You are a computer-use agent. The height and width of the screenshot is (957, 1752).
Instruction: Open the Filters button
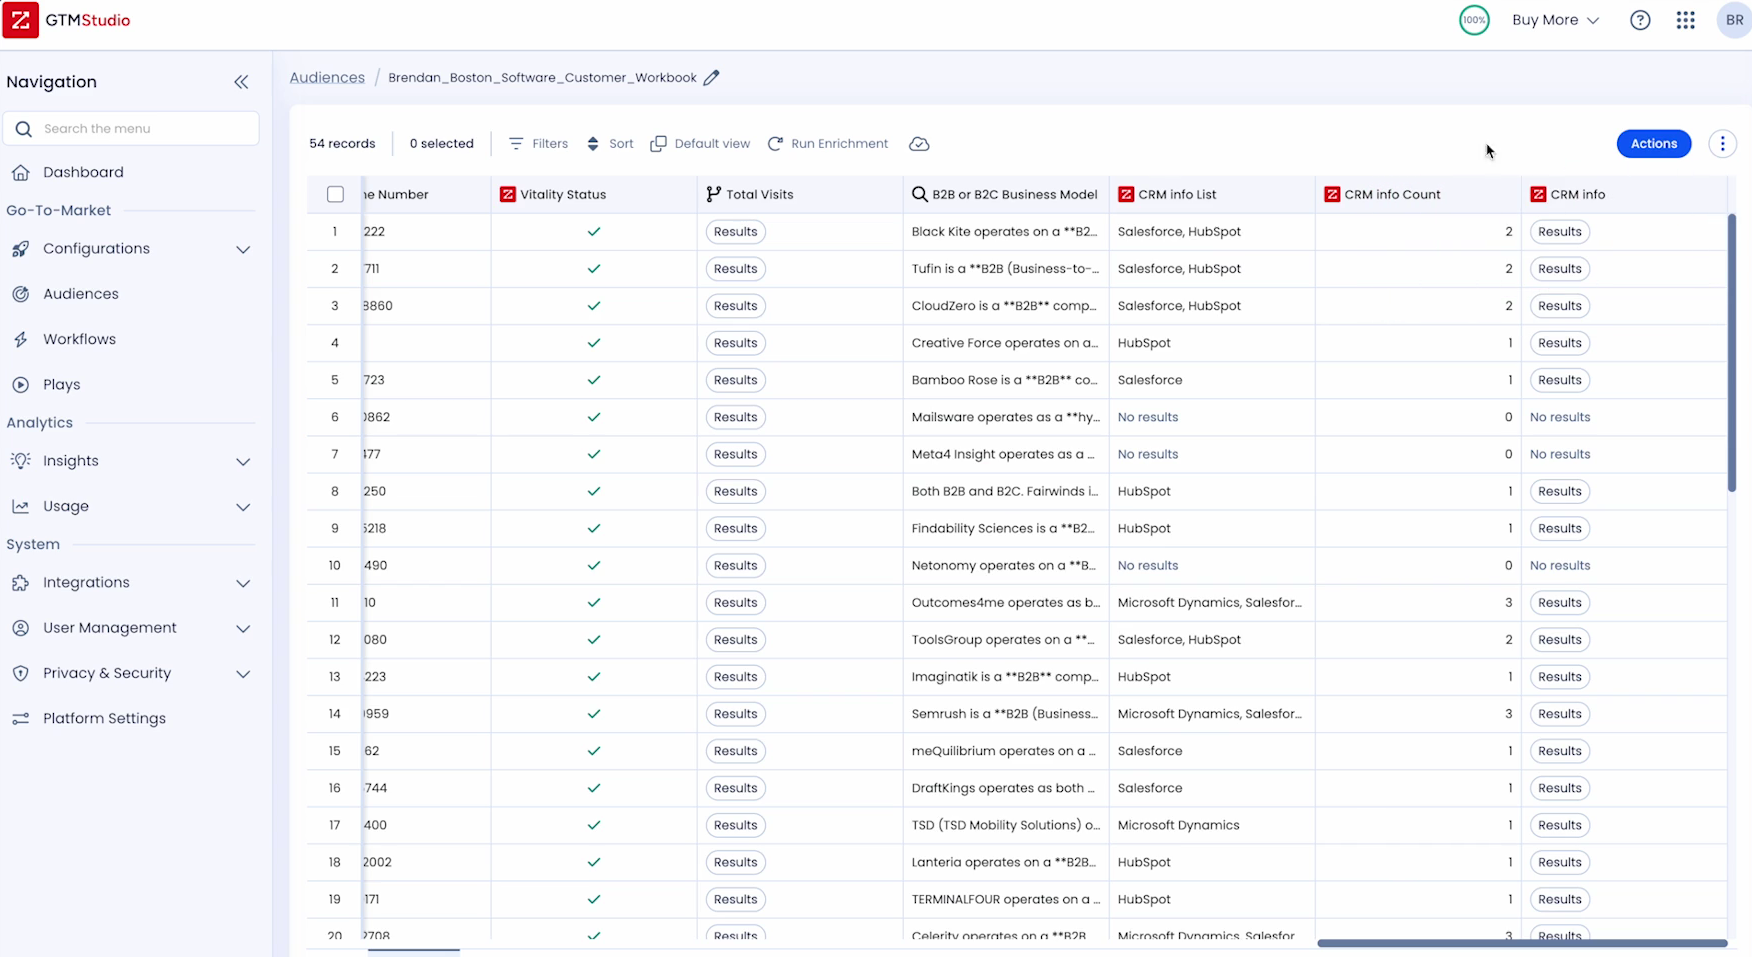(538, 144)
